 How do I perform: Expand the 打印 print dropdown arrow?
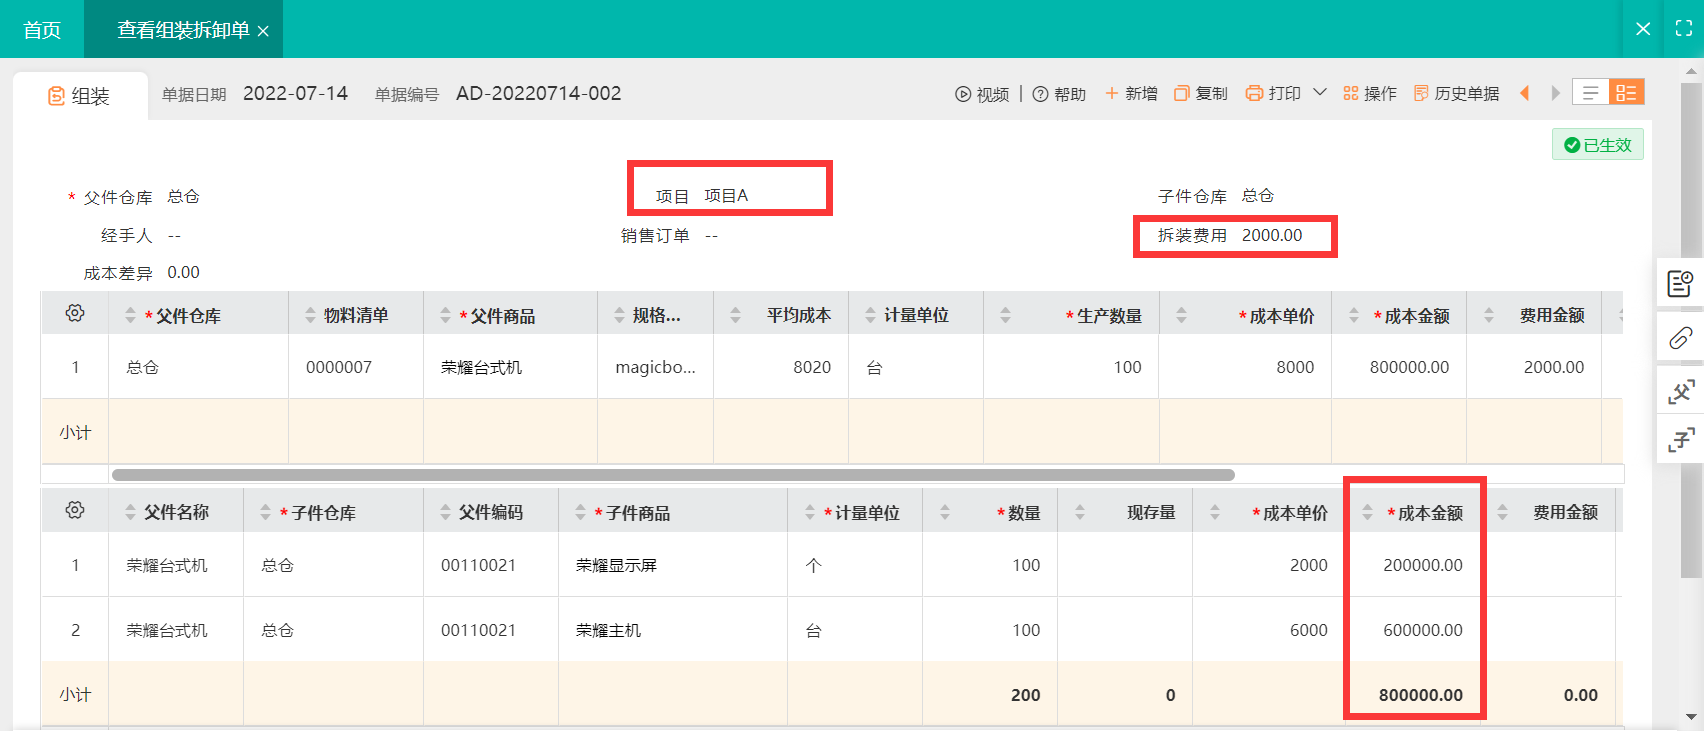point(1320,92)
